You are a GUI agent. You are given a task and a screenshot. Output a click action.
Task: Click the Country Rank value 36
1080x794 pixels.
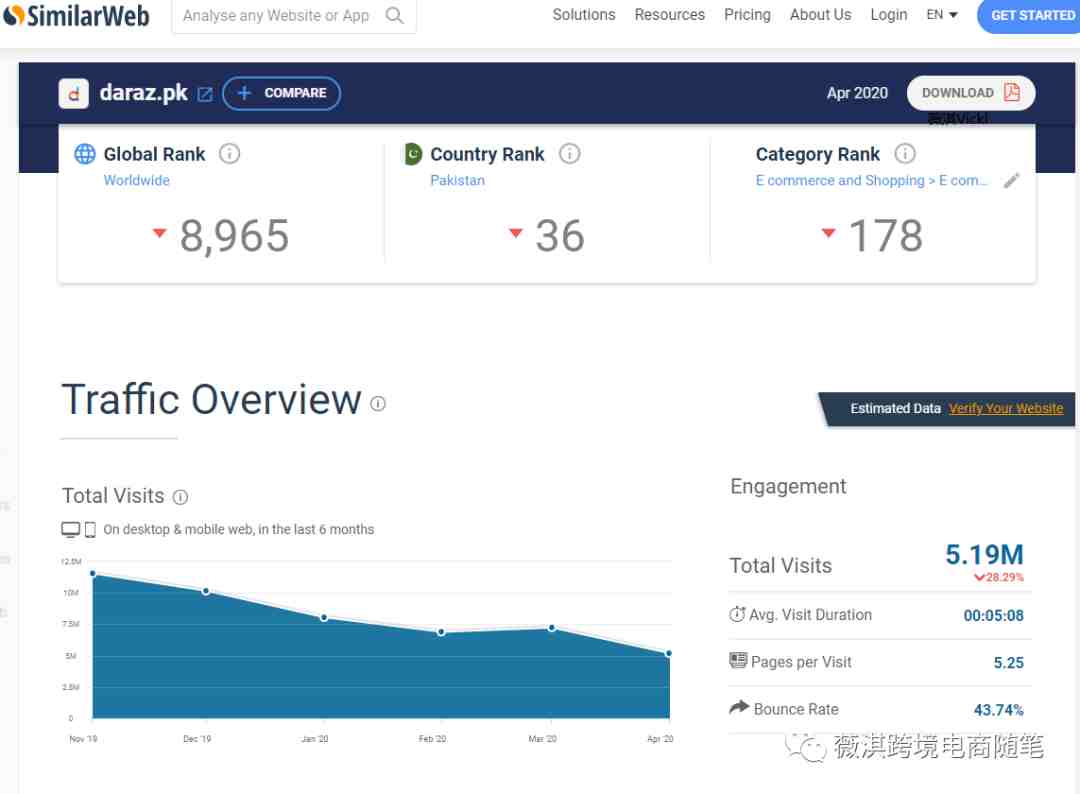coord(560,236)
